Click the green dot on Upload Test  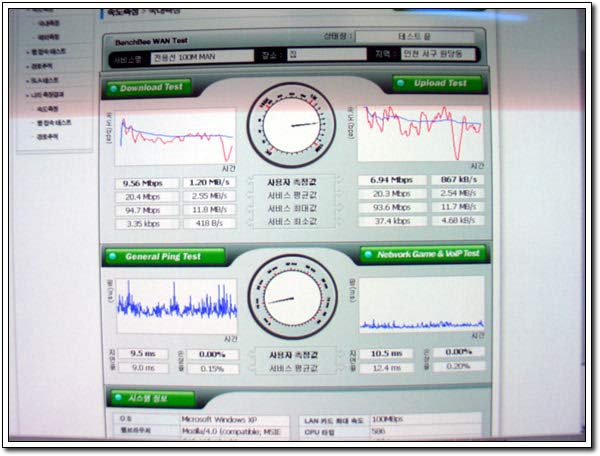tap(401, 83)
